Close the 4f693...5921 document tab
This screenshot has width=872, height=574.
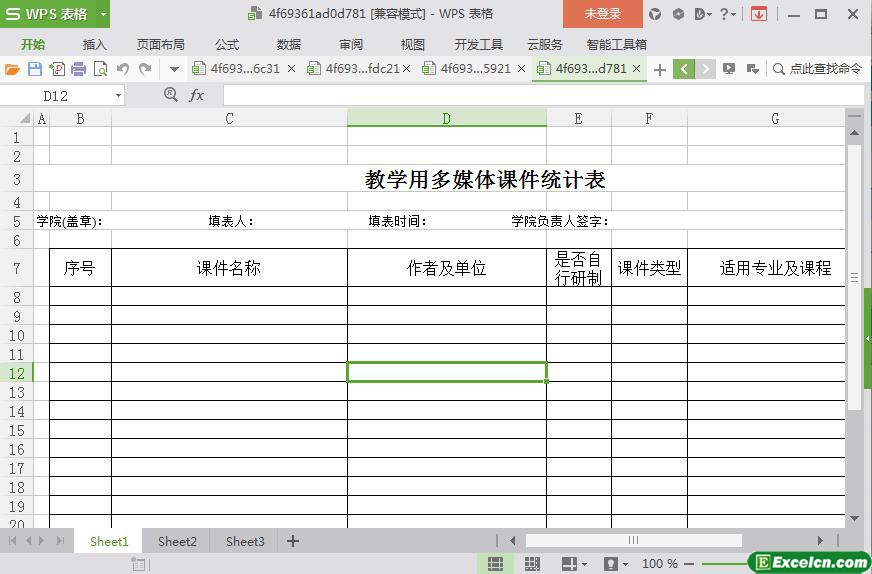pyautogui.click(x=522, y=68)
